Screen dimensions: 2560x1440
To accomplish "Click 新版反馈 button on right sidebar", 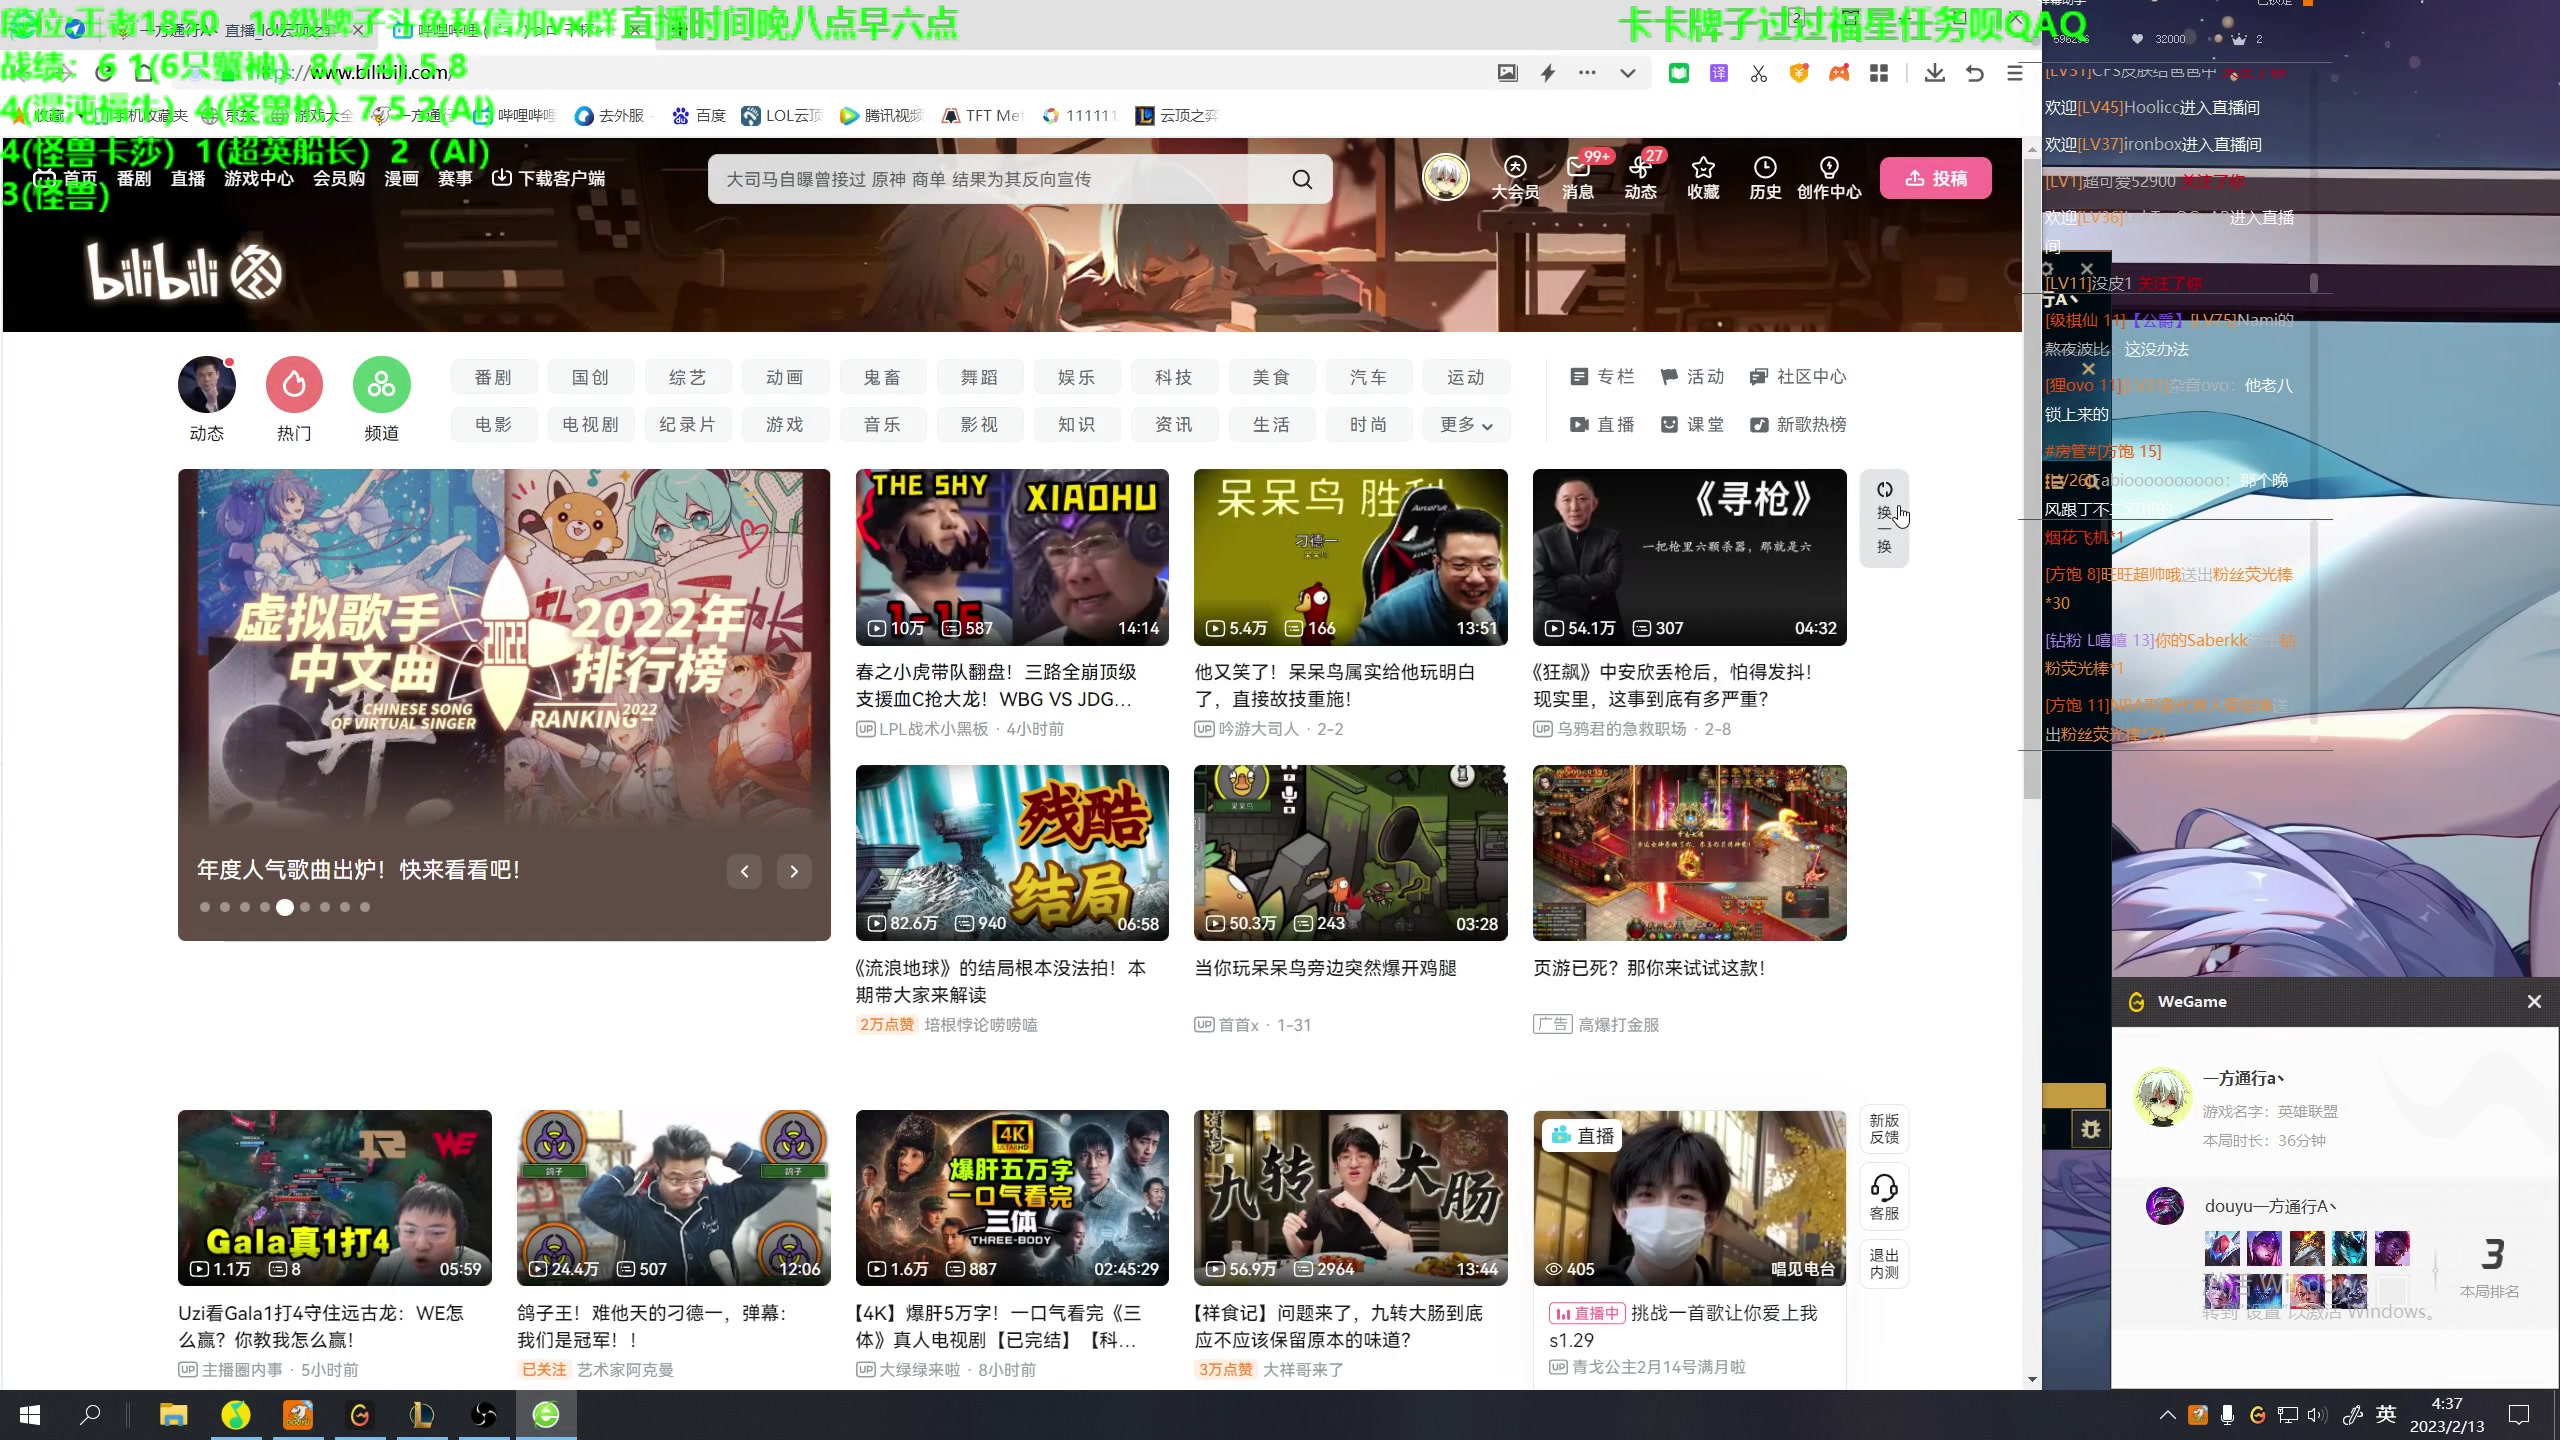I will pyautogui.click(x=1884, y=1129).
